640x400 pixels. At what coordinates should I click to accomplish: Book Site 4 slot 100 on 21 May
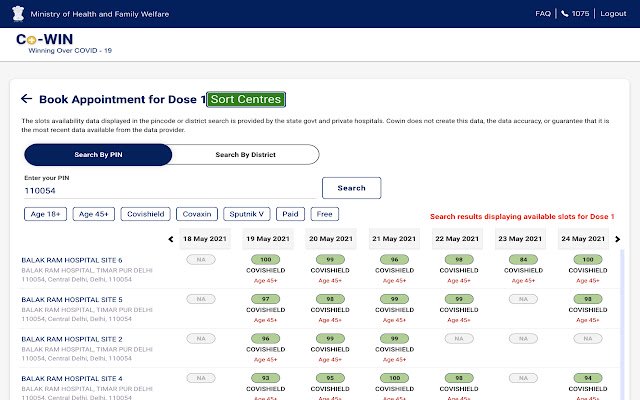click(x=394, y=378)
